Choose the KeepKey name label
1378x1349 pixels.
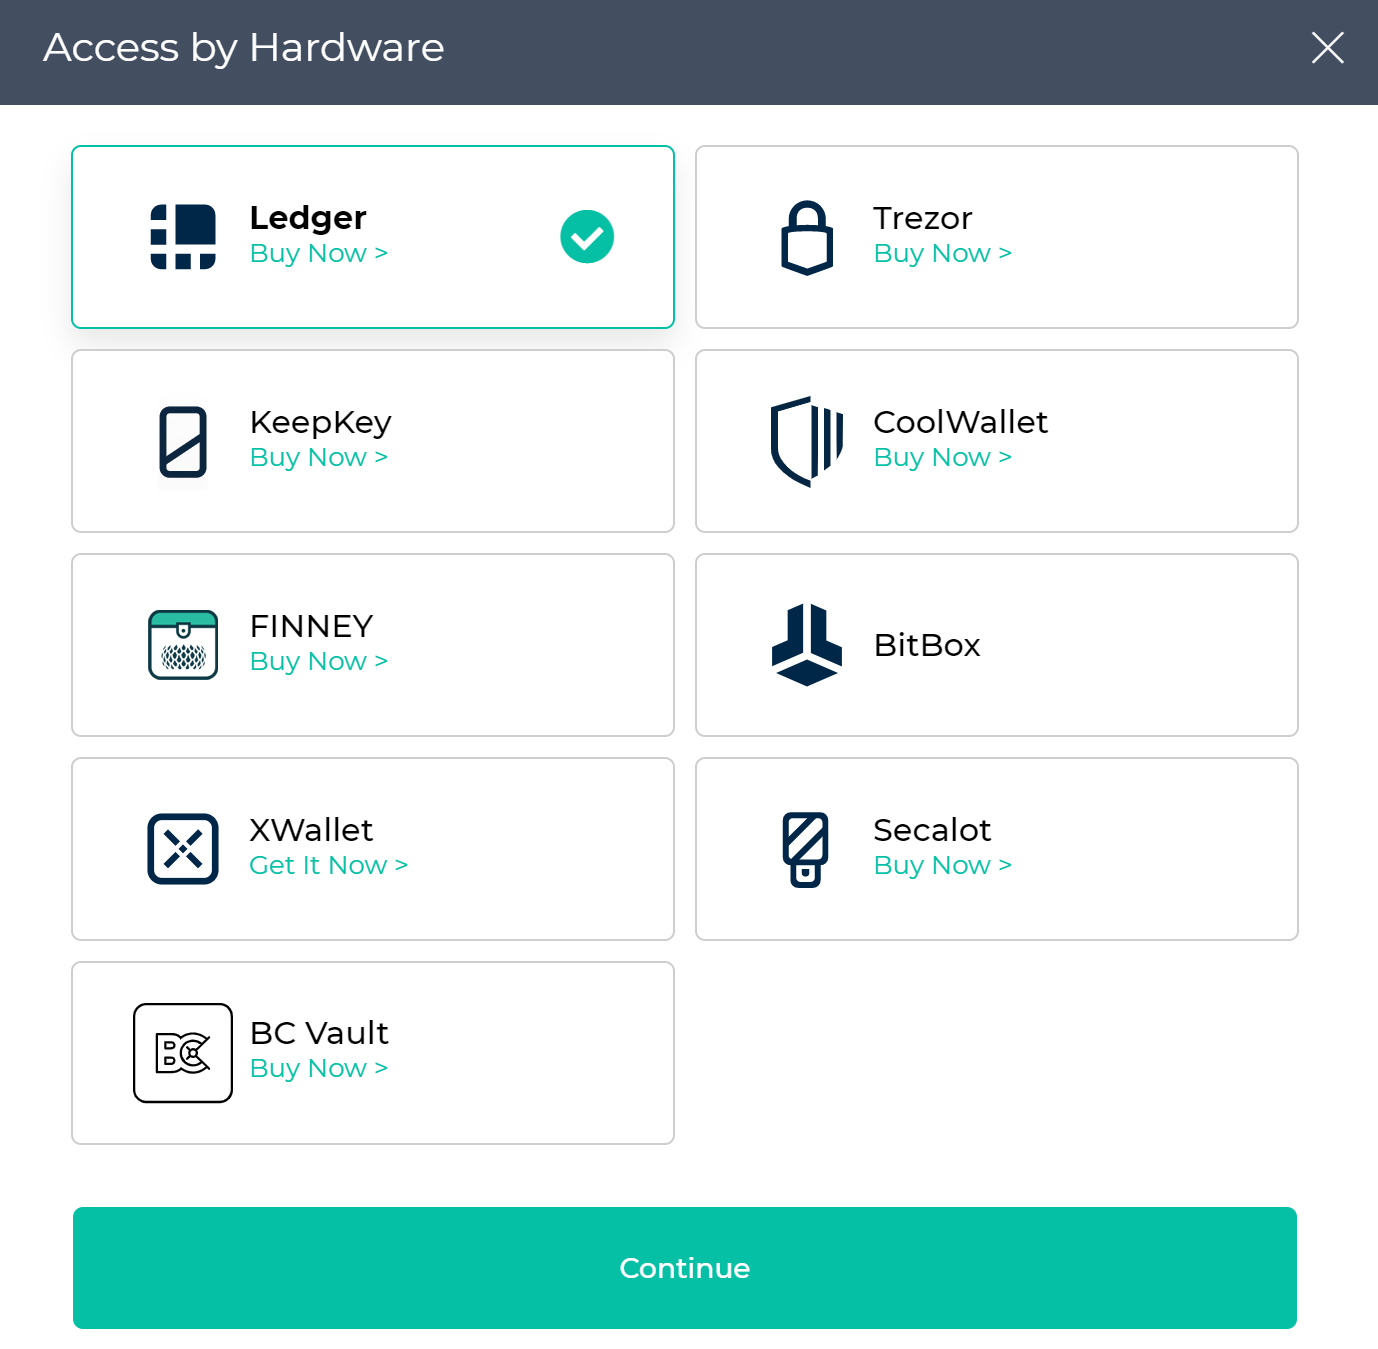[x=320, y=423]
